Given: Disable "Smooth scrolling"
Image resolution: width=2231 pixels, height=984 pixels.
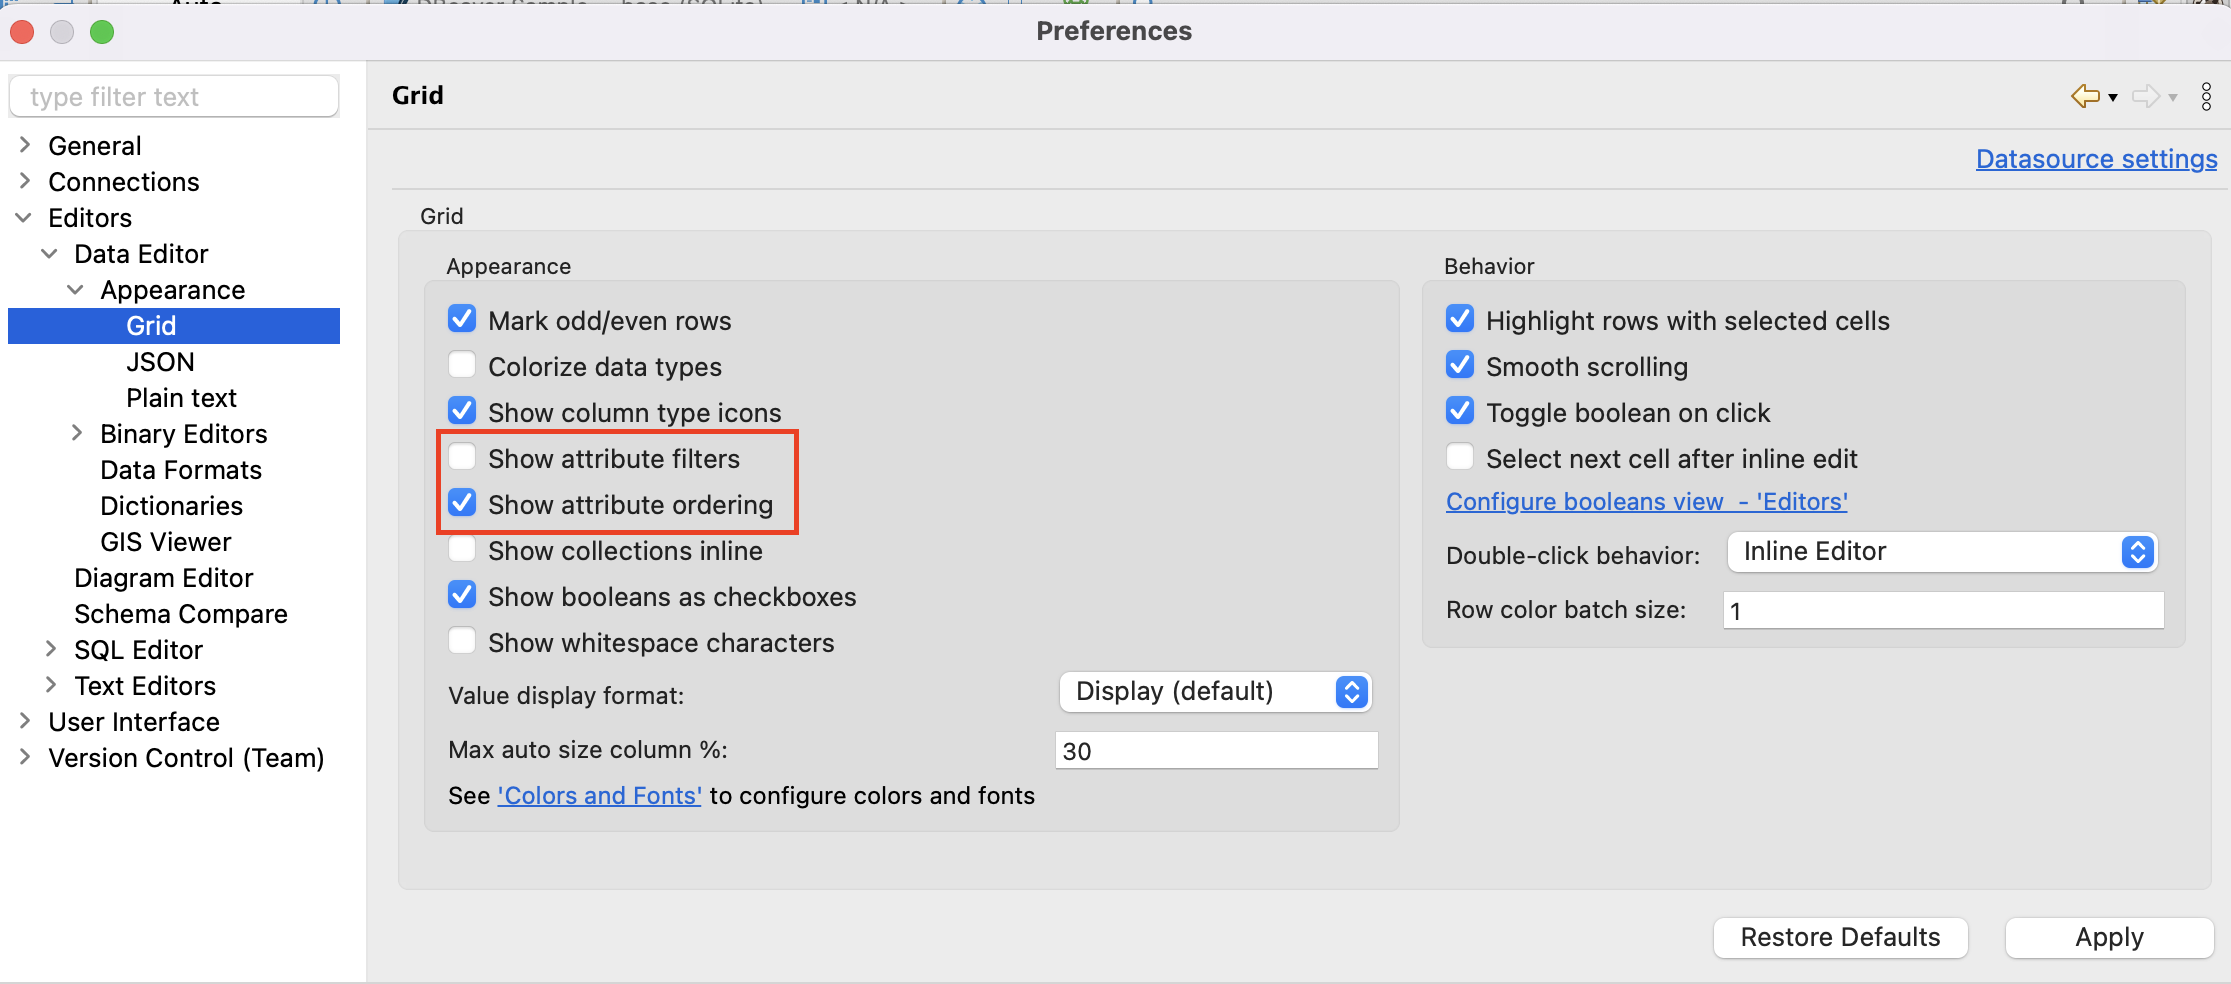Looking at the screenshot, I should point(1459,364).
